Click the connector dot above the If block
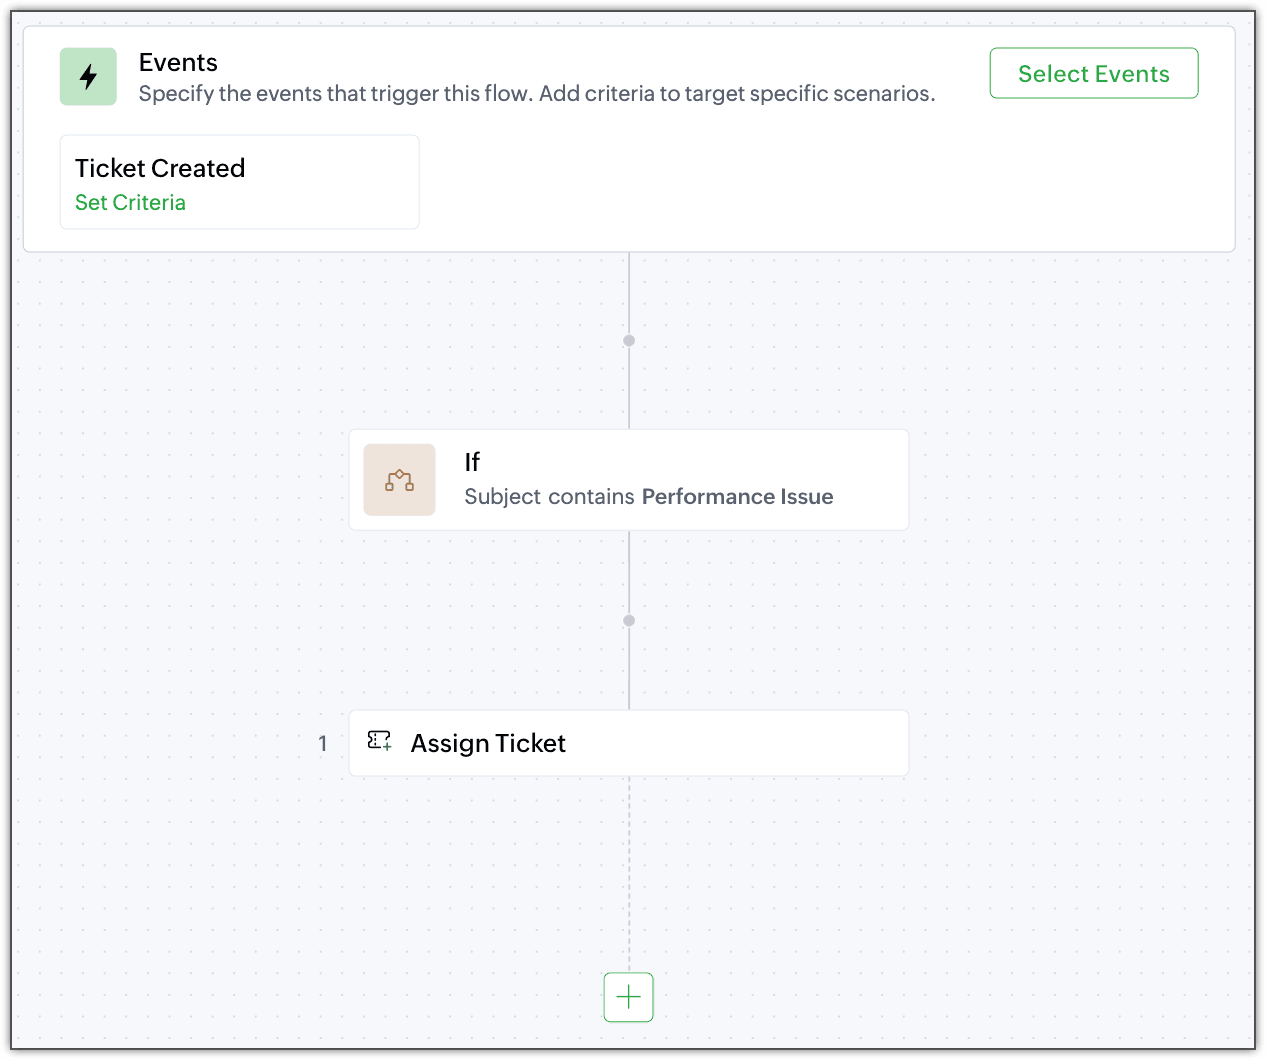 [629, 341]
